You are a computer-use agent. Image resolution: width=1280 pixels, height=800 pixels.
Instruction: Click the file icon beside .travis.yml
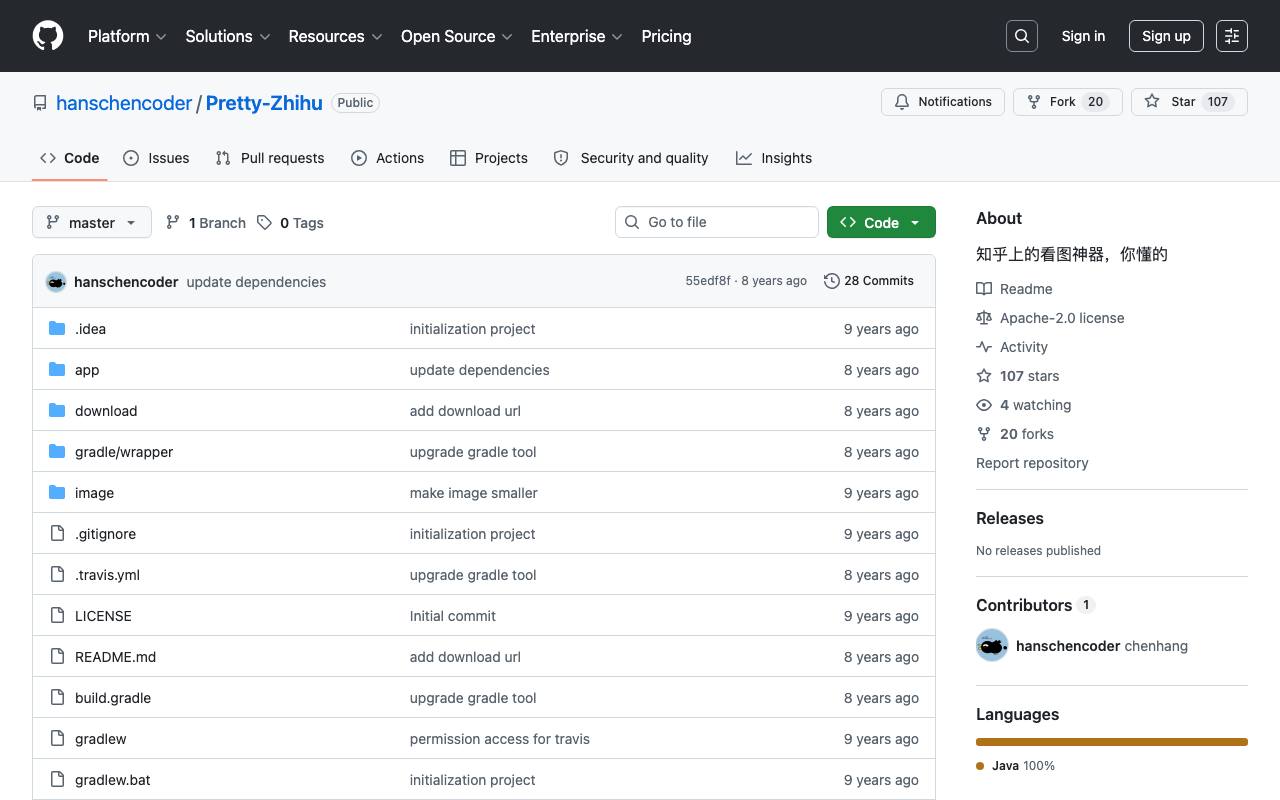[57, 575]
